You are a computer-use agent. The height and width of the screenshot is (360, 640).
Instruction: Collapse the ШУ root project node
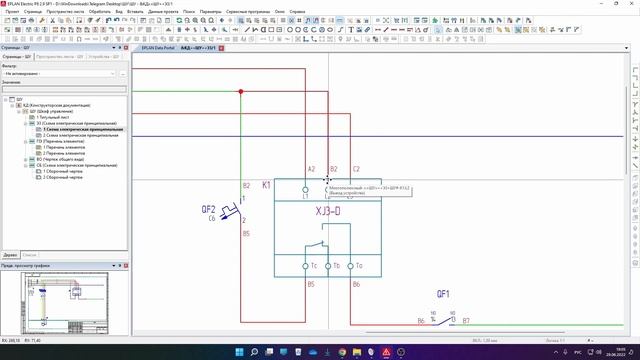tap(6, 99)
